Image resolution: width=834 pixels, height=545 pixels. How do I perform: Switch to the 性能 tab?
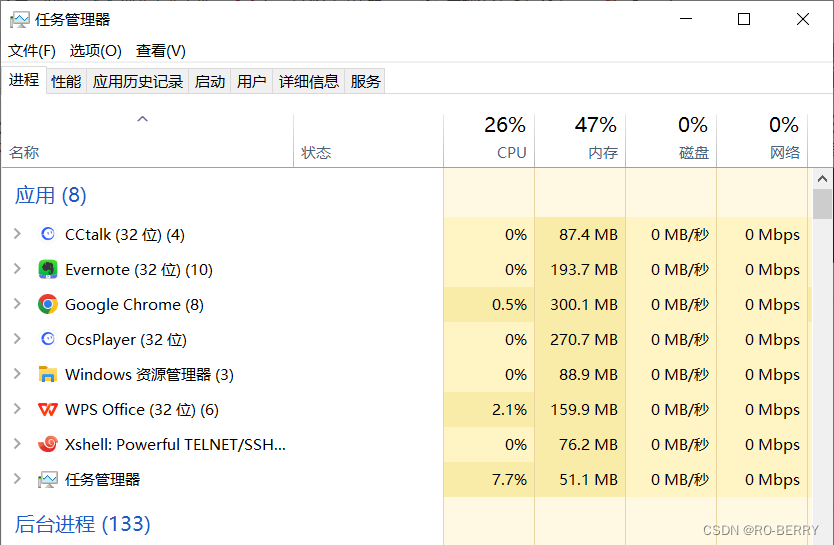coord(66,82)
